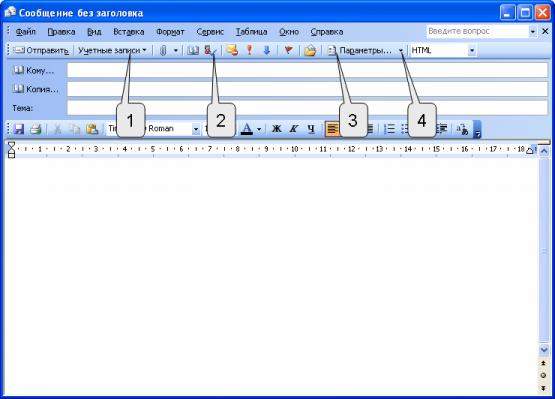The image size is (555, 399).
Task: Click the vertical scrollbar up arrow
Action: click(x=544, y=151)
